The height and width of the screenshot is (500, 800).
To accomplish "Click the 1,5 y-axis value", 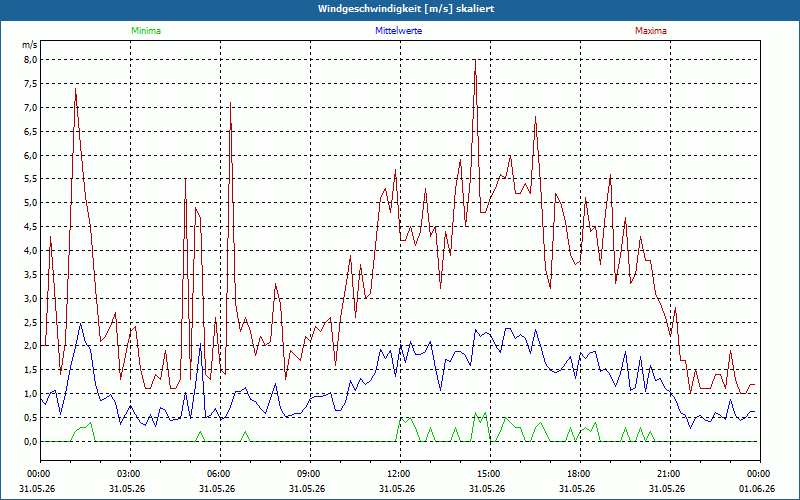I will tap(30, 370).
